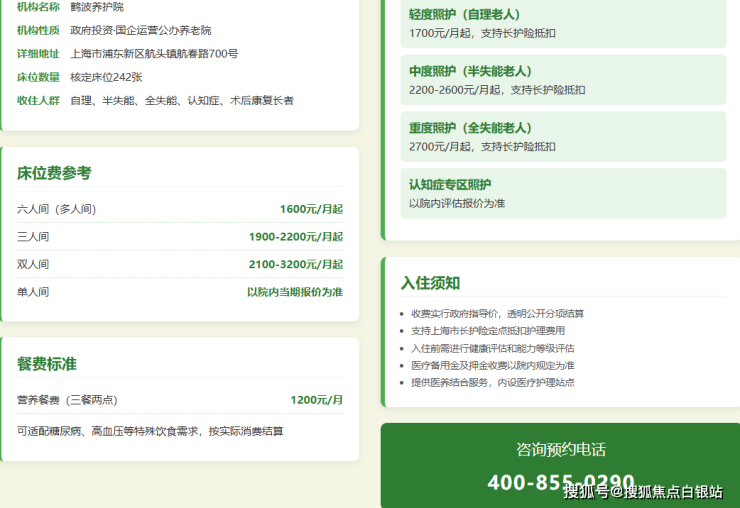Image resolution: width=740 pixels, height=508 pixels.
Task: Click the text 以院内当期报价为准
Action: pos(295,292)
